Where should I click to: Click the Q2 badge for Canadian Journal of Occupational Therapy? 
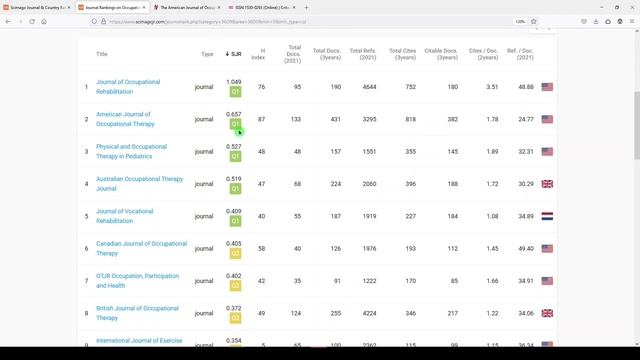point(235,253)
